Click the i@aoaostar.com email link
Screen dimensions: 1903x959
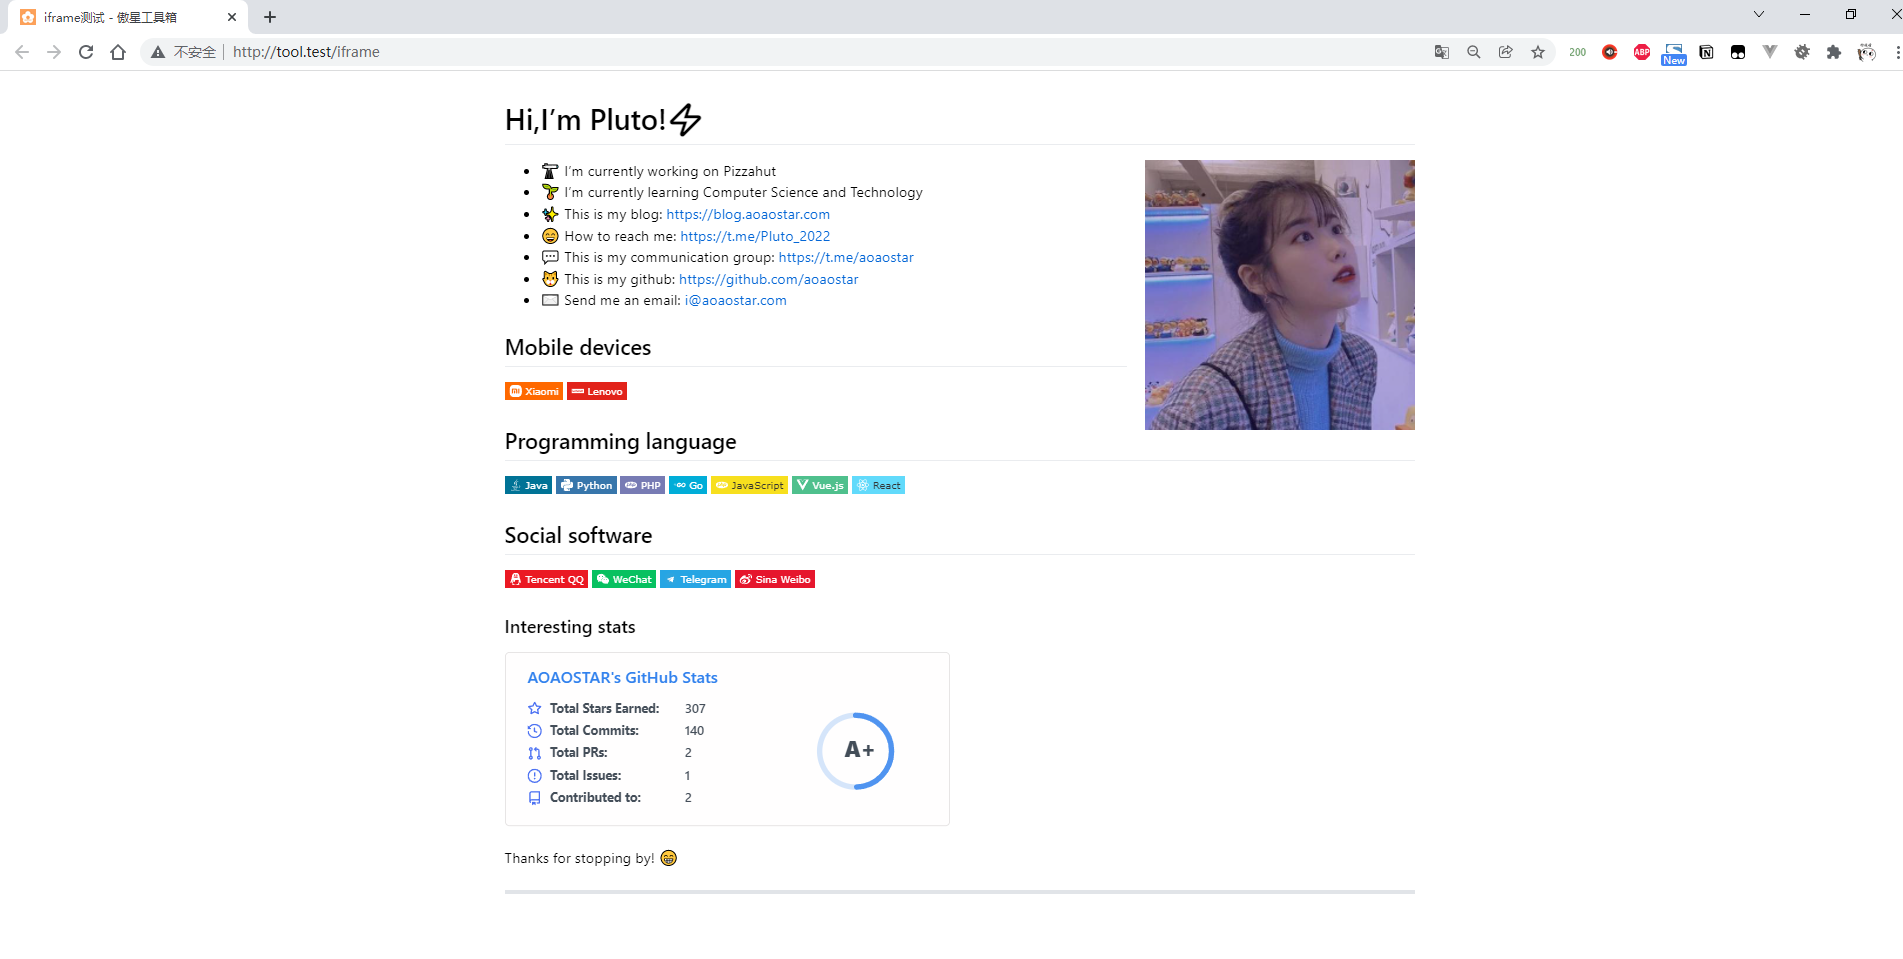tap(735, 300)
